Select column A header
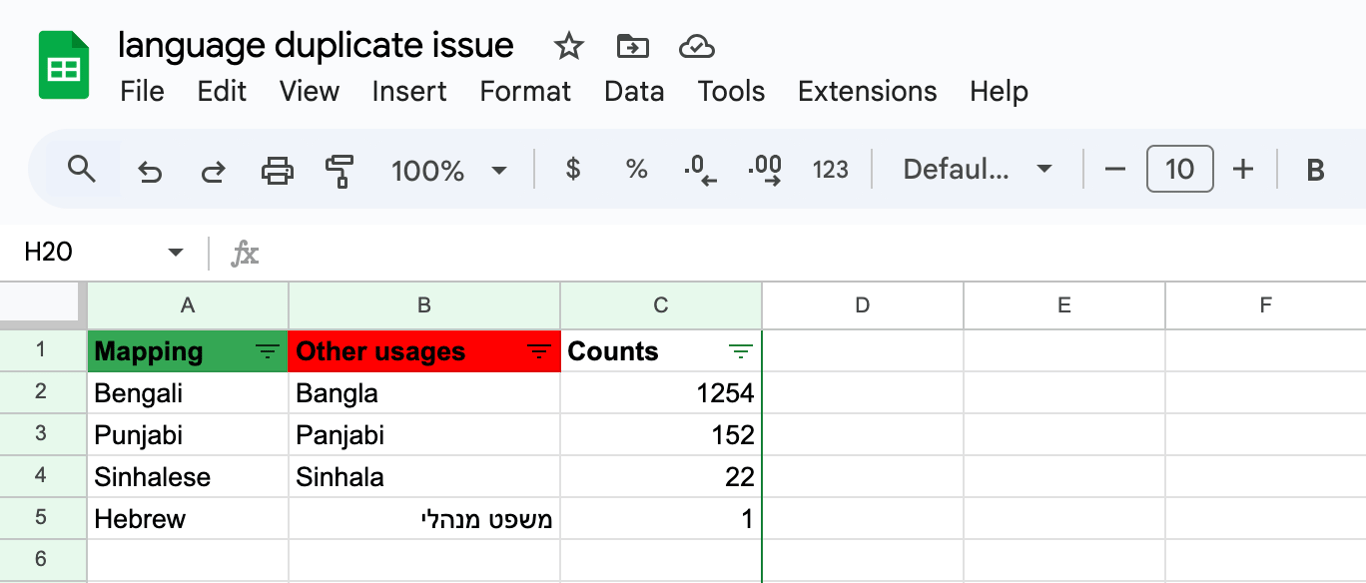1366x583 pixels. click(x=188, y=306)
